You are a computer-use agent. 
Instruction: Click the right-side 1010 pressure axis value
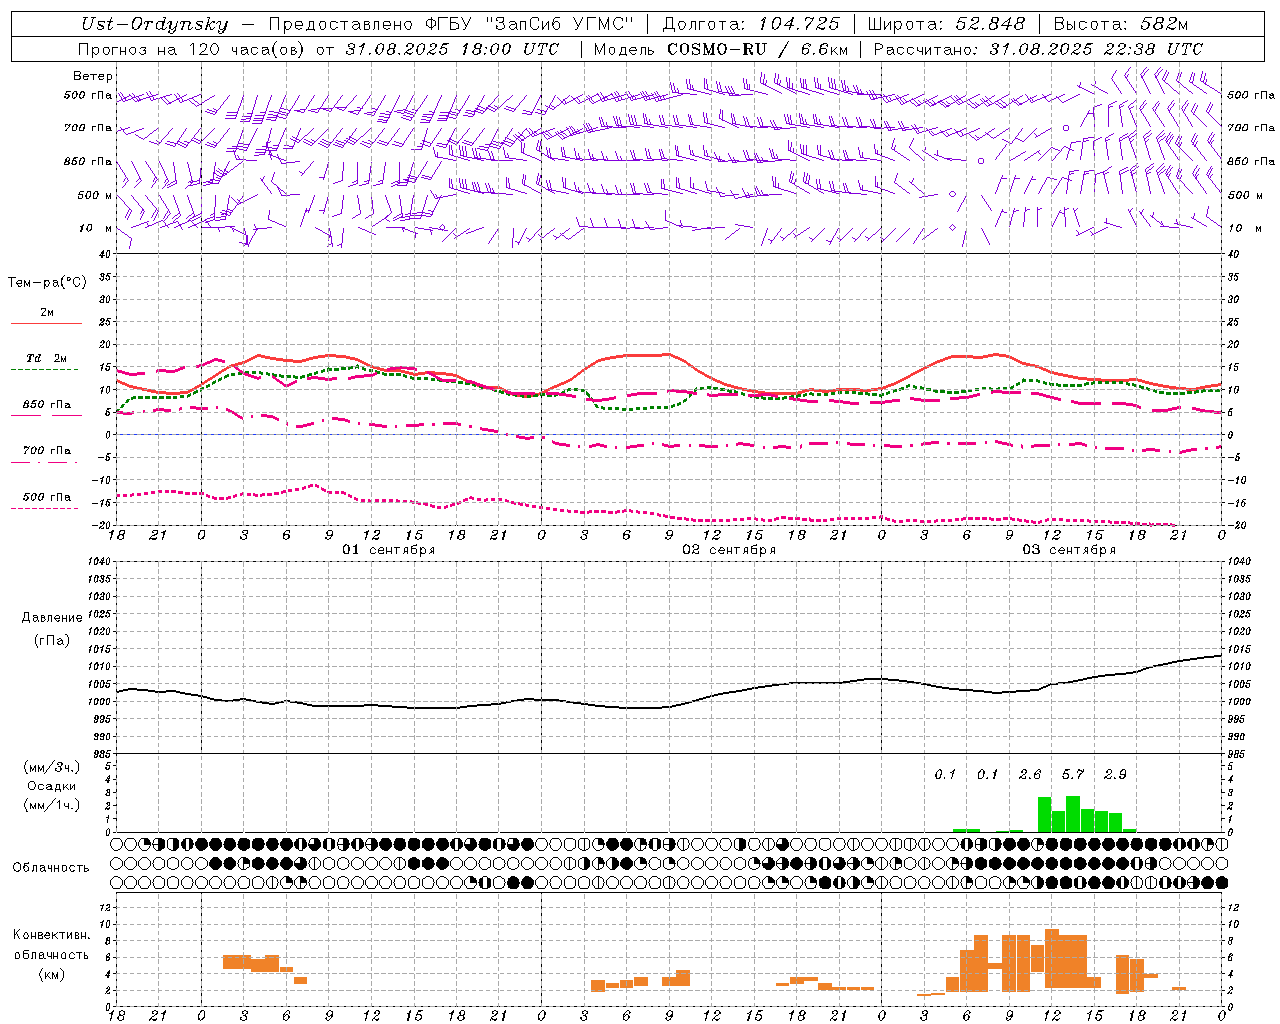coord(1240,666)
